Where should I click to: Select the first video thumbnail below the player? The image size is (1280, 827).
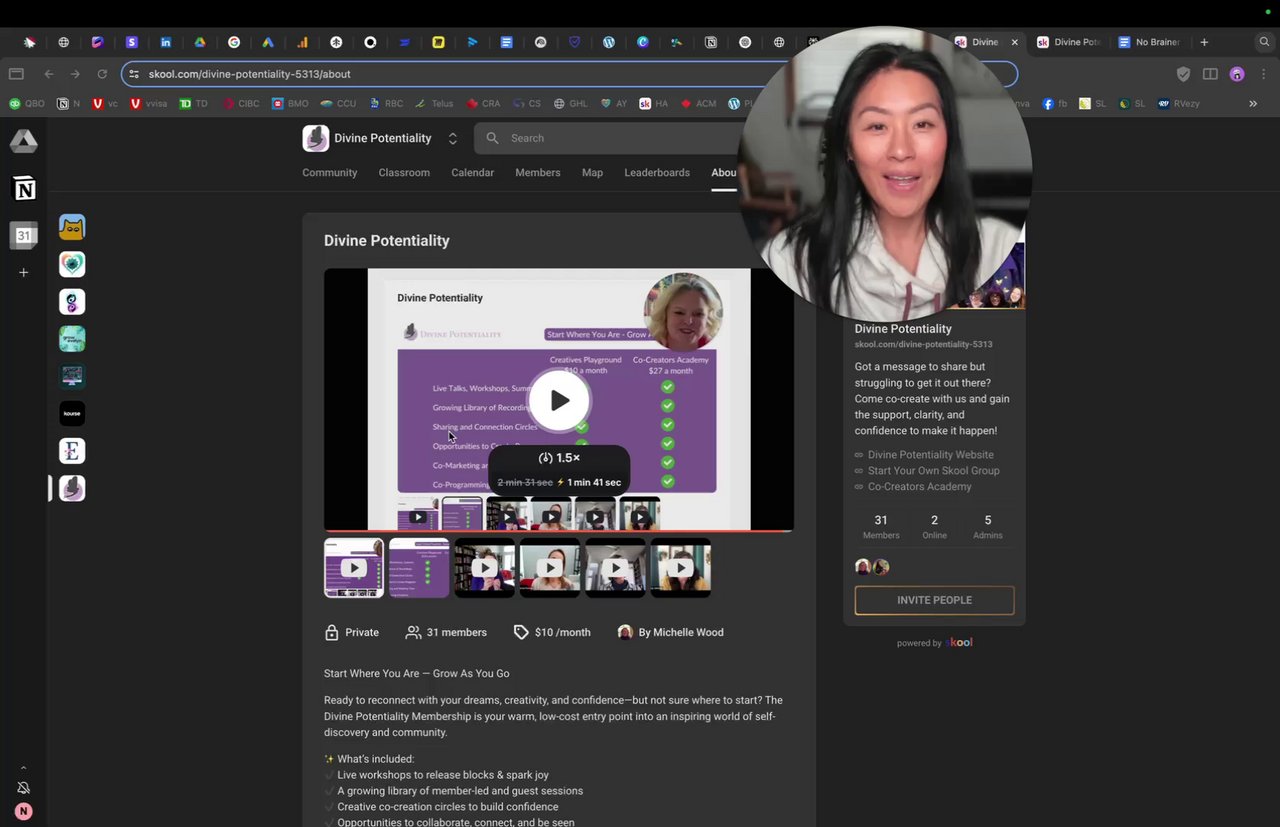tap(354, 568)
